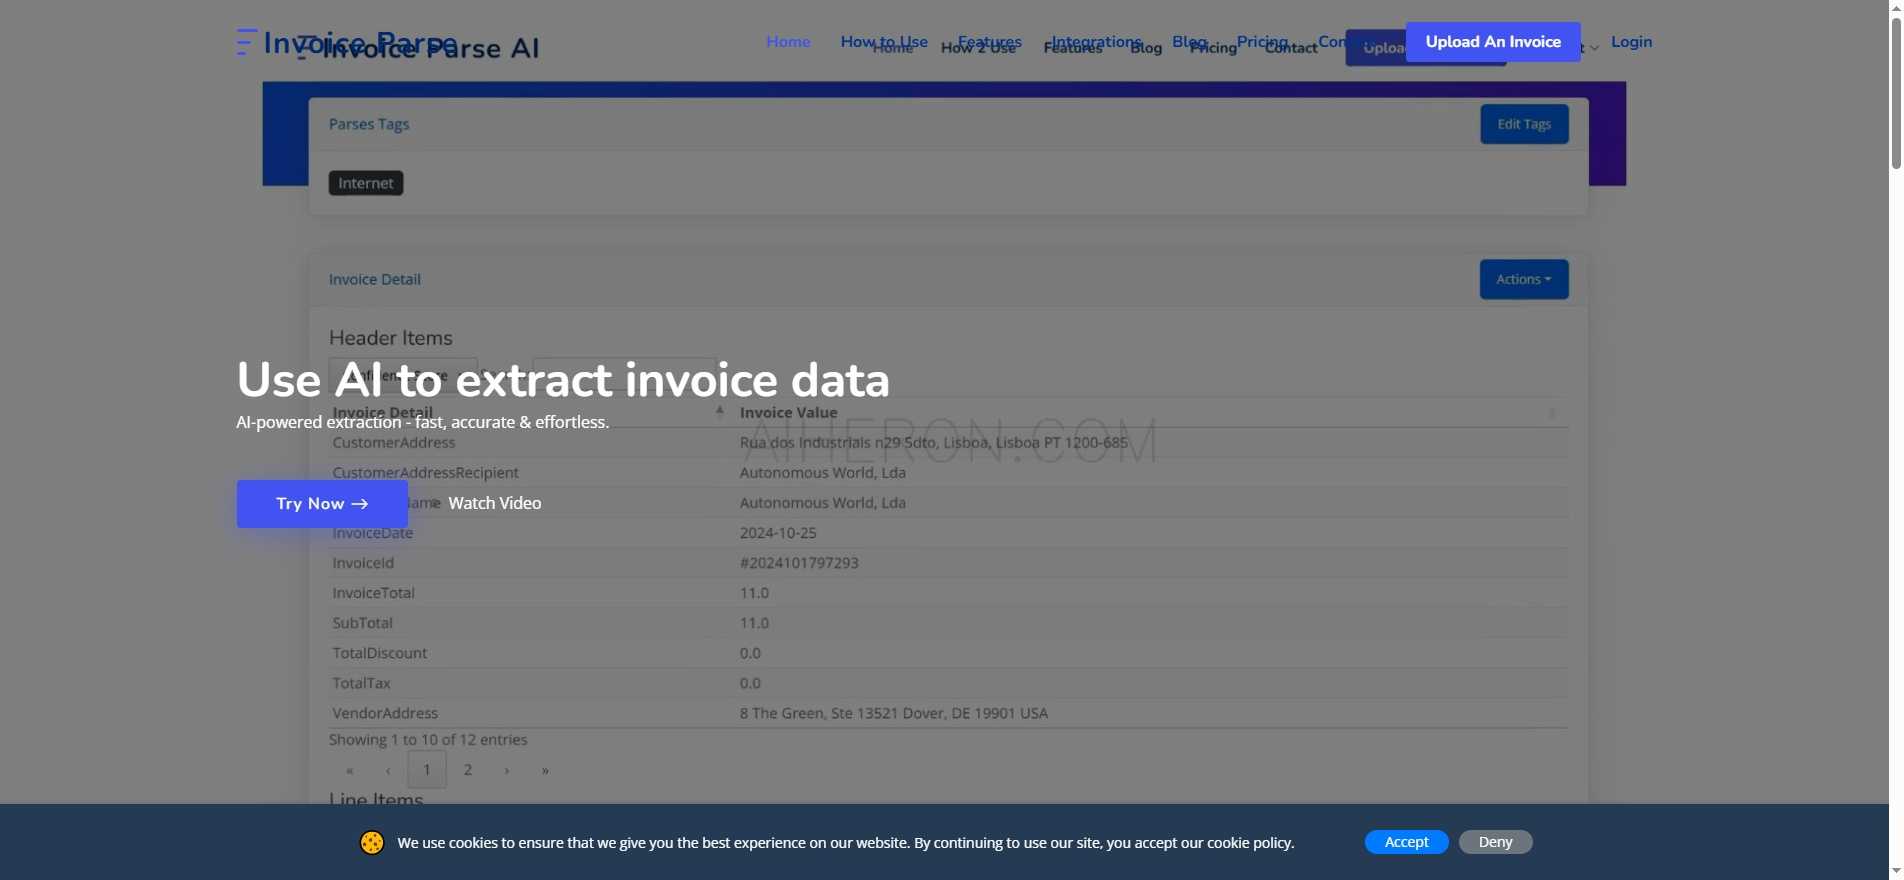
Task: Open the How to Use page
Action: [x=884, y=42]
